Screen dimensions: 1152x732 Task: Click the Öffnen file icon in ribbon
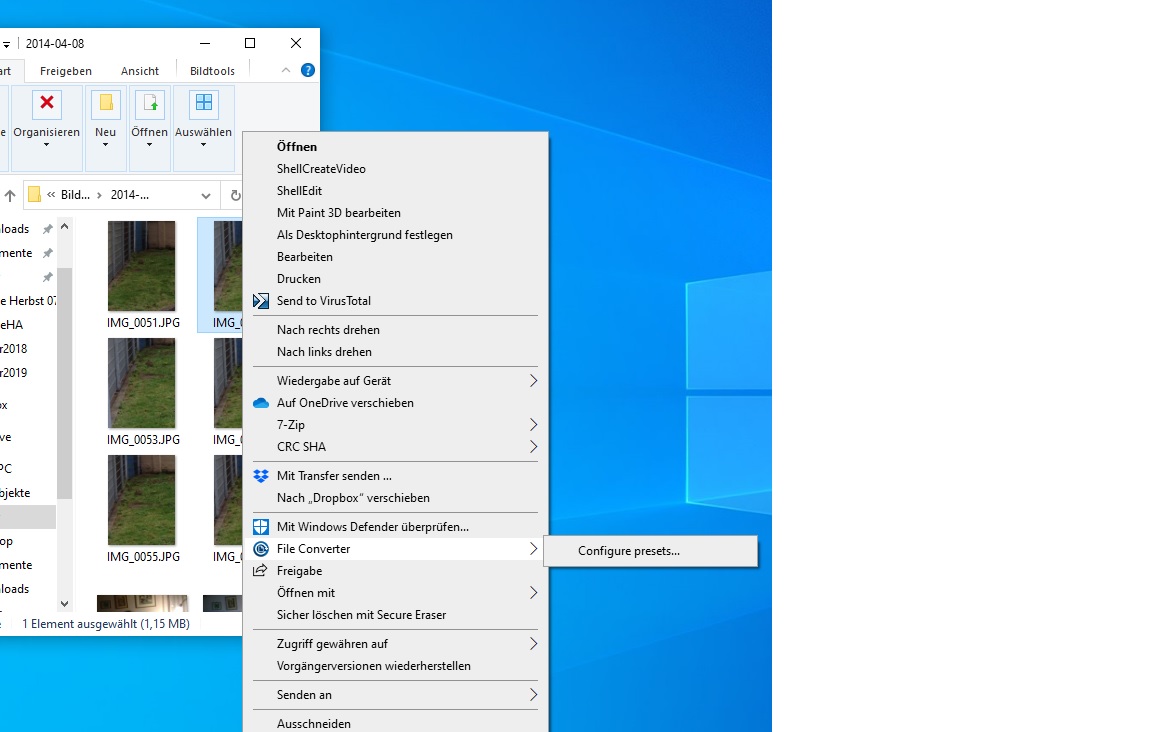(149, 103)
